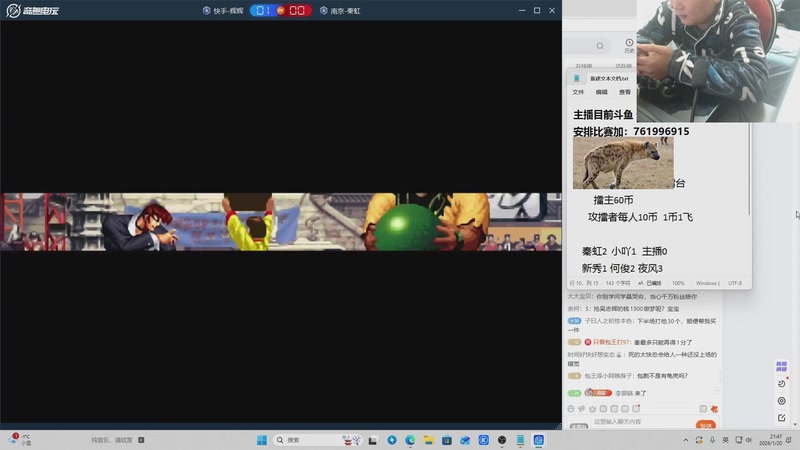Viewport: 800px width, 450px height.
Task: Click the search magnifier icon in Douyu panel
Action: [600, 46]
